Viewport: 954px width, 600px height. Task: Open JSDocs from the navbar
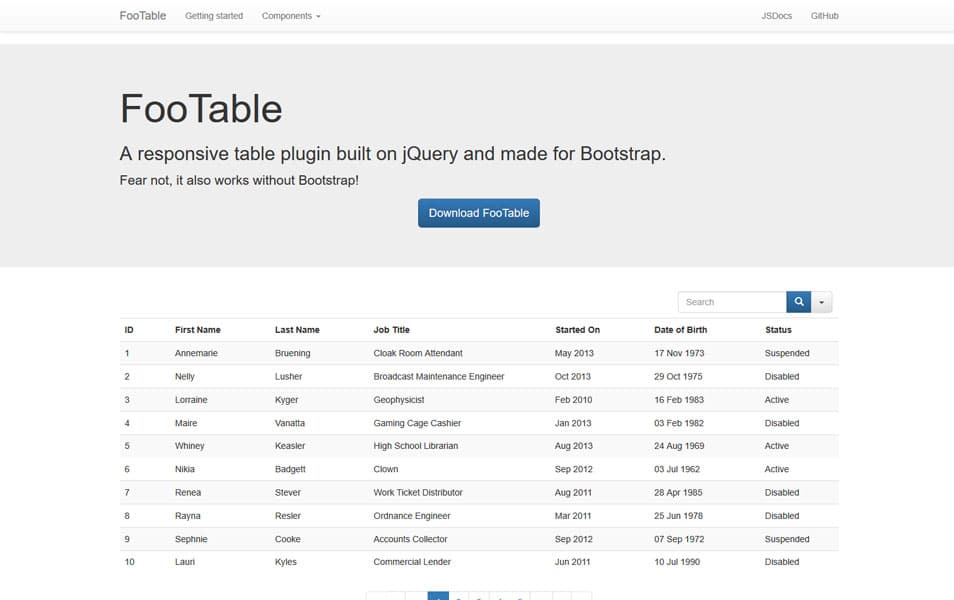pyautogui.click(x=777, y=16)
